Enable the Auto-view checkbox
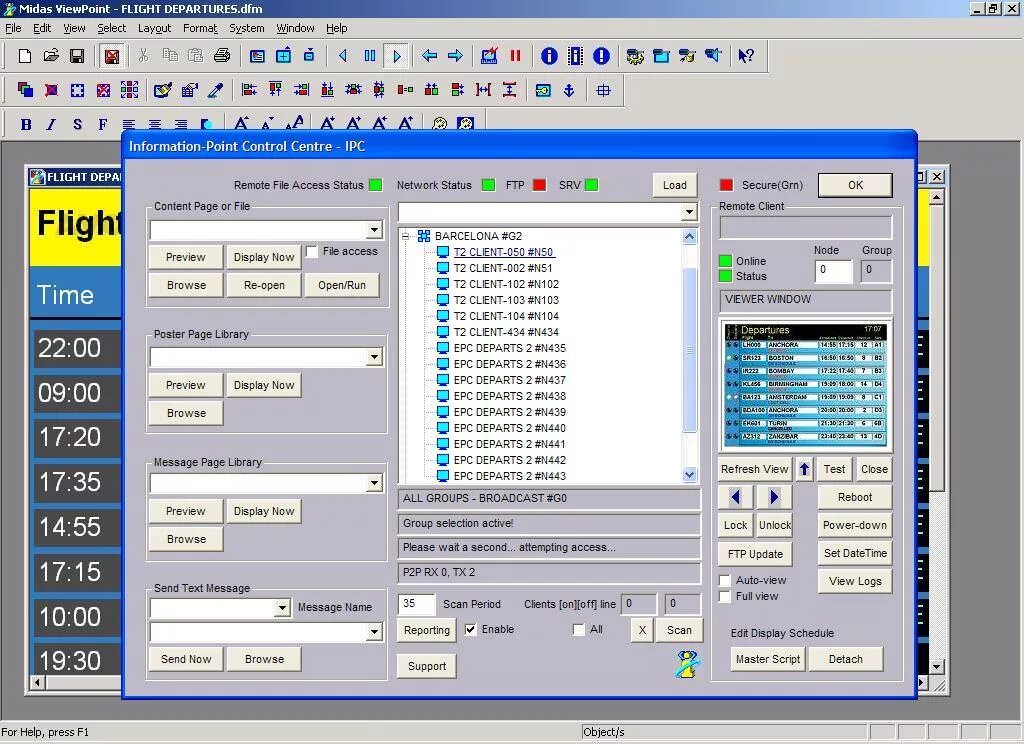Screen dimensions: 1024x744 coord(724,580)
